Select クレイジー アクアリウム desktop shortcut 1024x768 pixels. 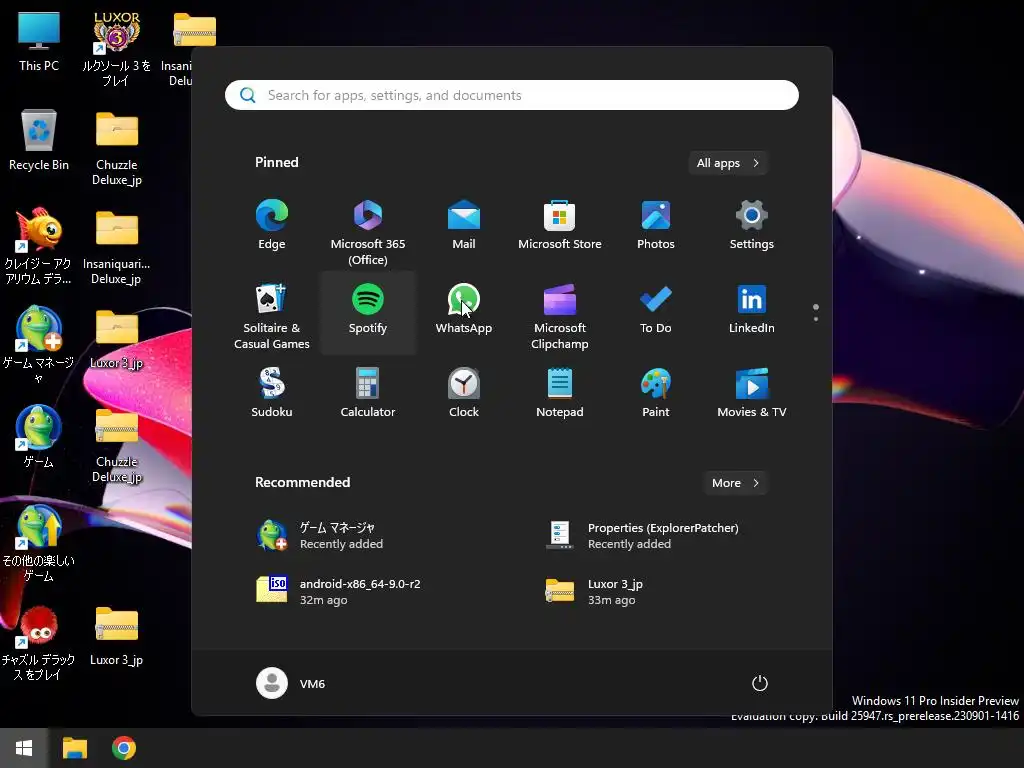coord(39,247)
